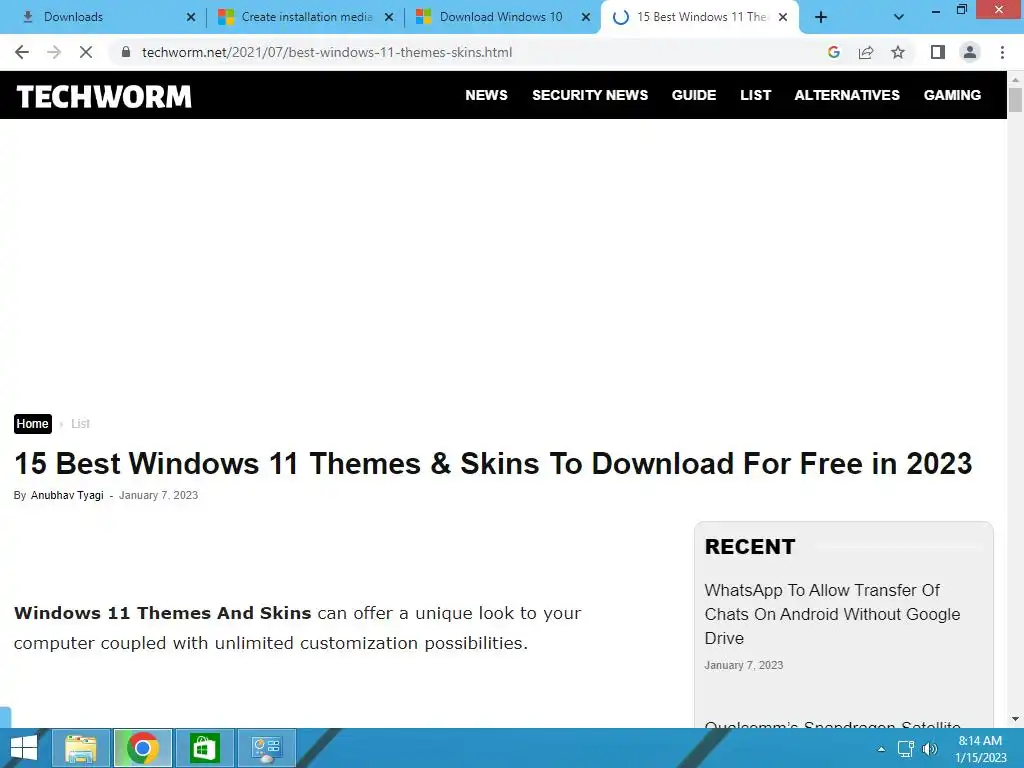Click the RECENT sidebar heading
Image resolution: width=1024 pixels, height=768 pixels.
[x=750, y=547]
